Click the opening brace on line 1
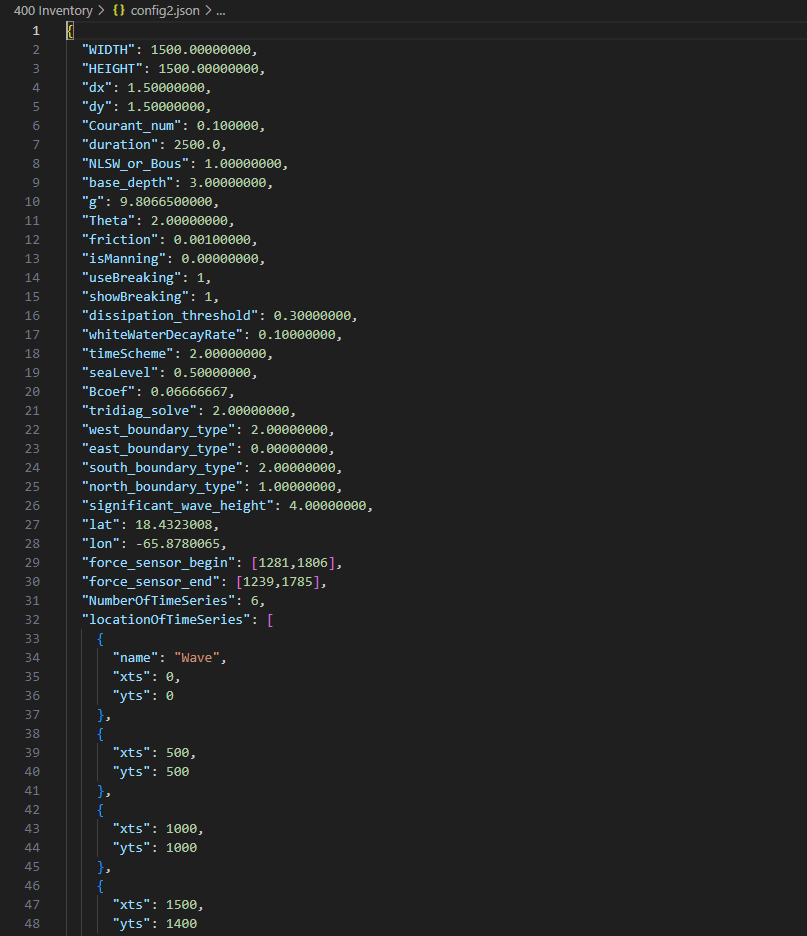This screenshot has height=936, width=807. tap(70, 30)
